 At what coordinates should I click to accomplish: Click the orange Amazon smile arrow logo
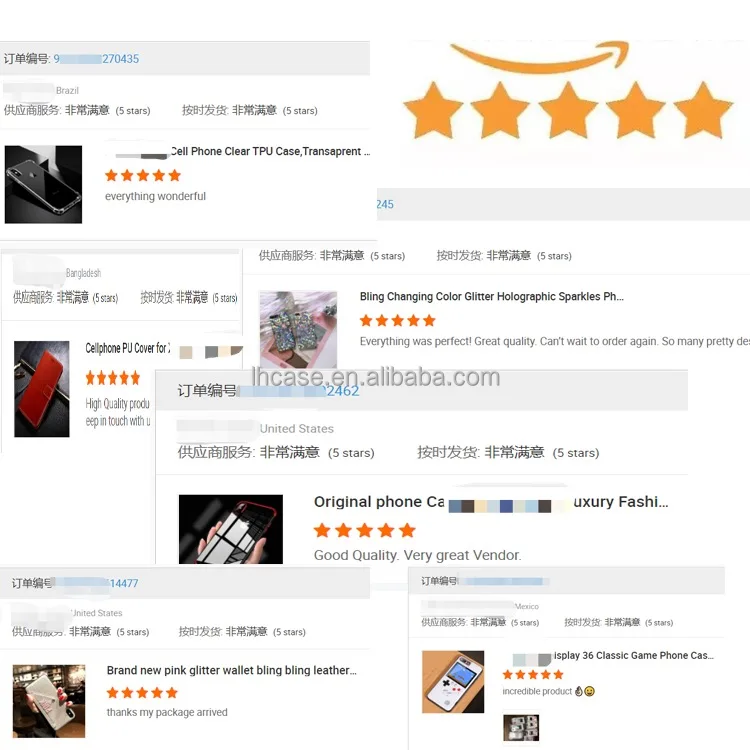pos(540,57)
